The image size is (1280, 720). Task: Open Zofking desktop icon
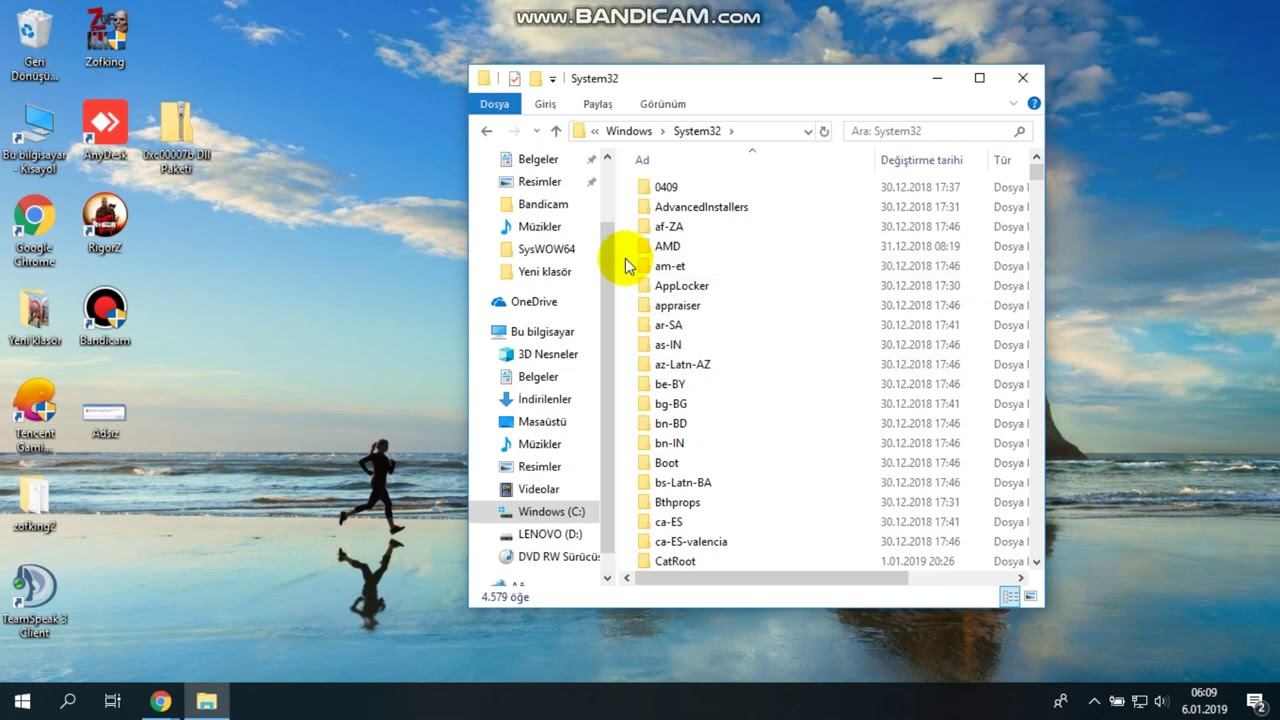(x=105, y=40)
